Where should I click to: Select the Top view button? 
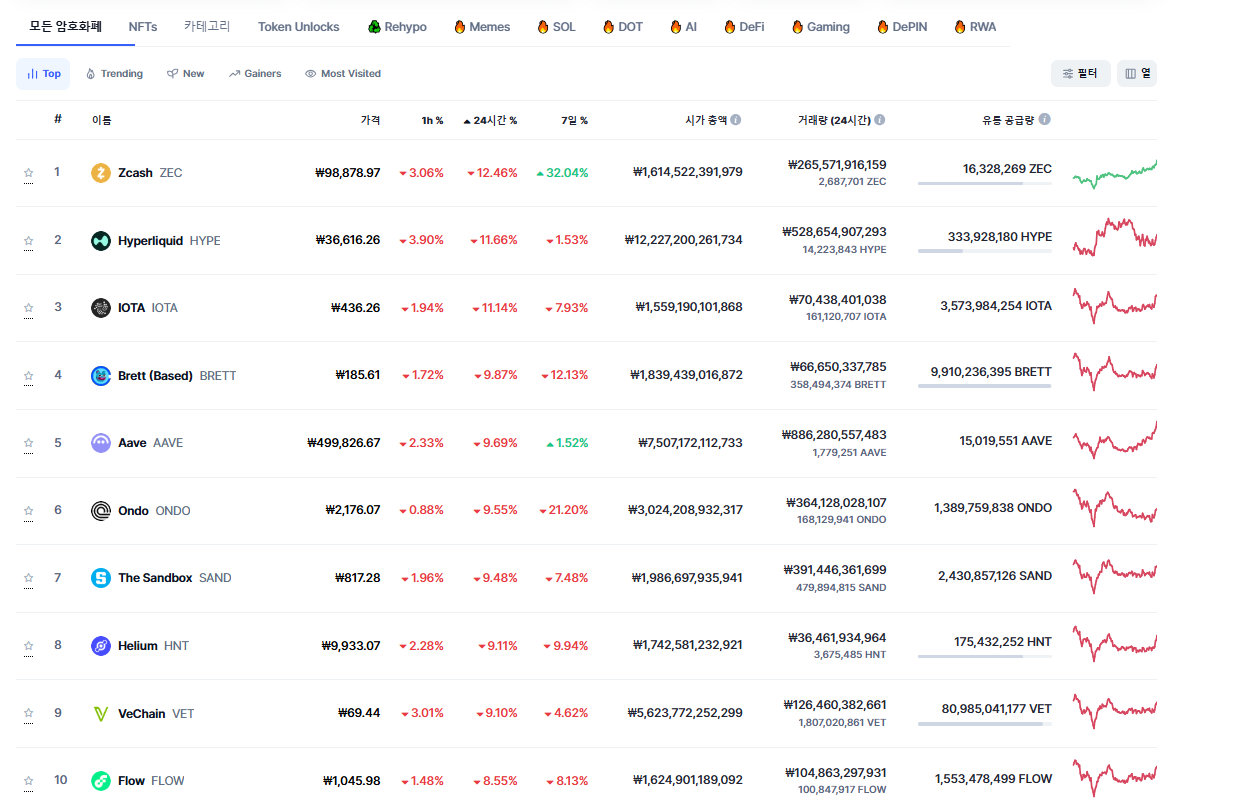click(x=43, y=73)
